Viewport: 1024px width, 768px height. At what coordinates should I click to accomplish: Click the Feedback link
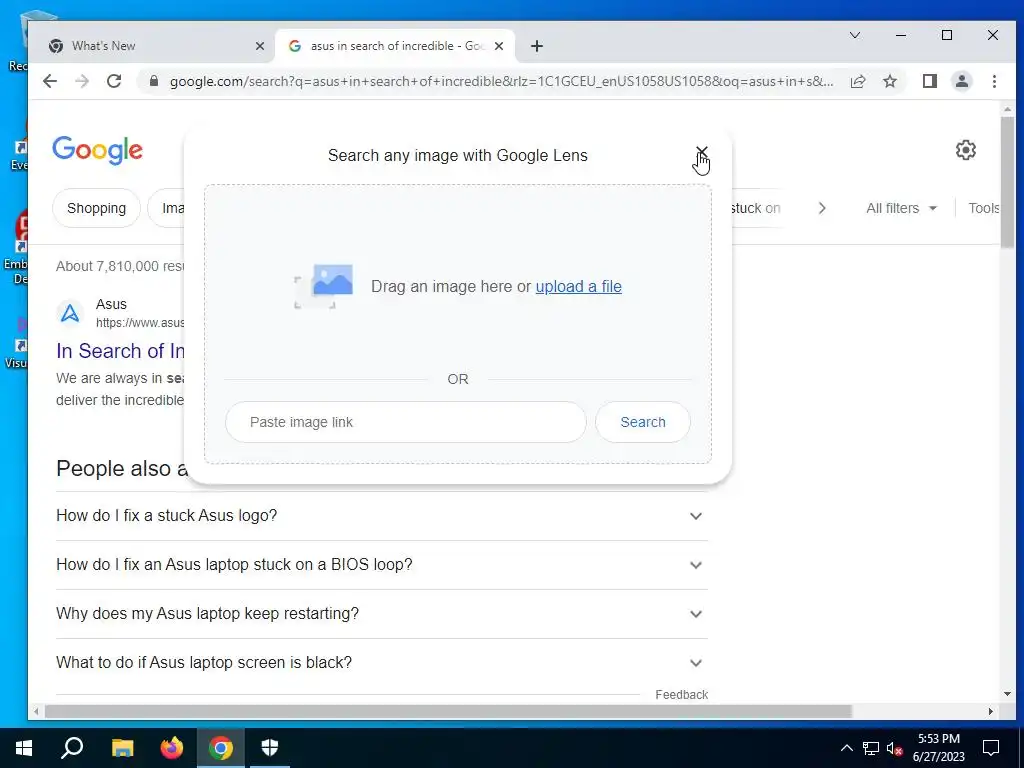(681, 695)
